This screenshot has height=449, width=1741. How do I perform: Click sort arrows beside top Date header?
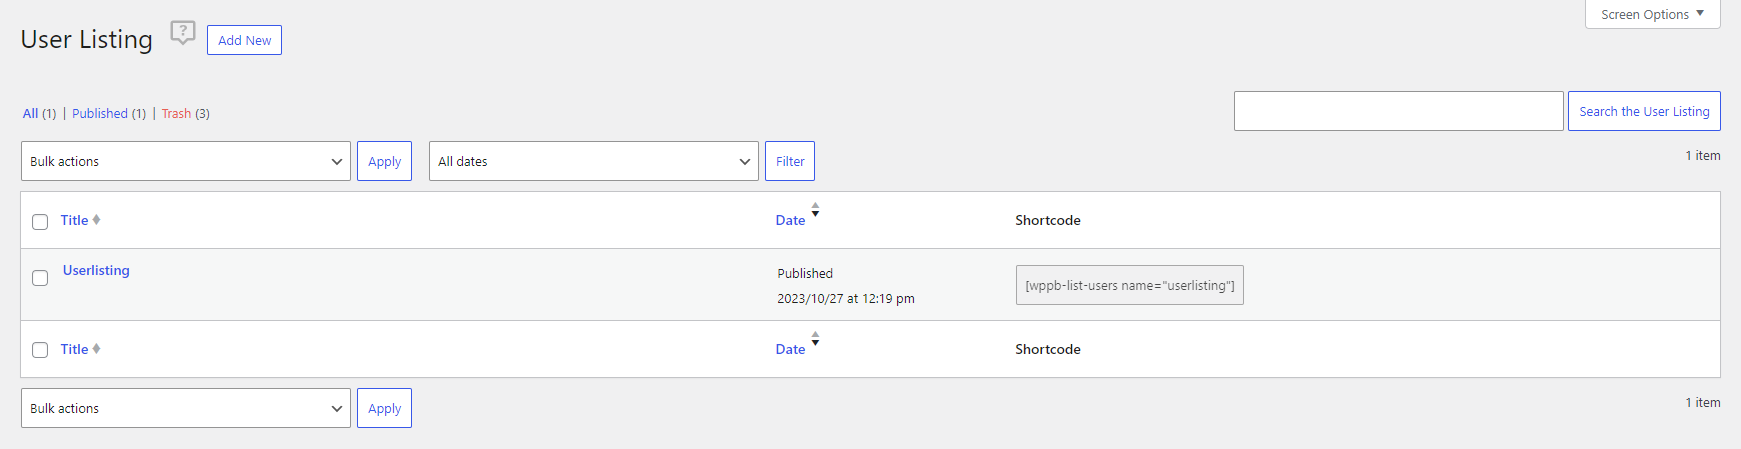point(815,210)
